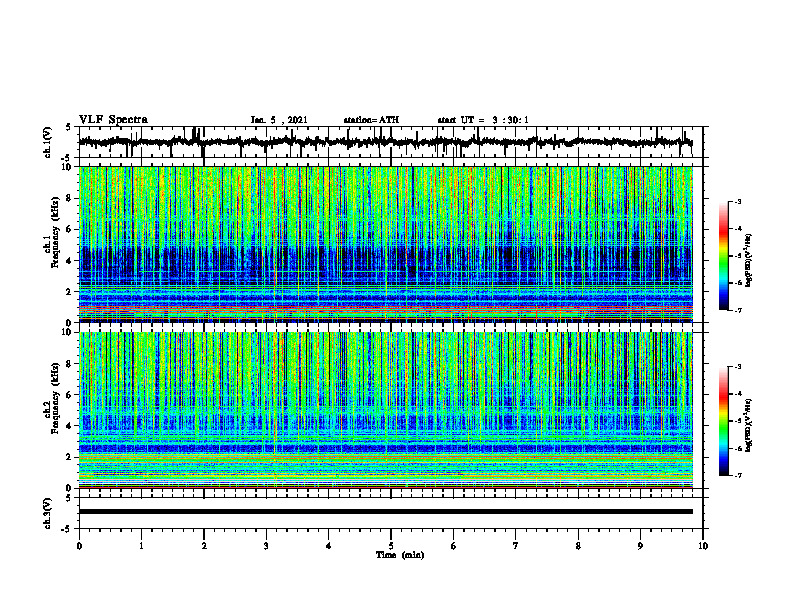Click the time-axis tick label "7"
Viewport: 792px width, 612px height.
(516, 546)
